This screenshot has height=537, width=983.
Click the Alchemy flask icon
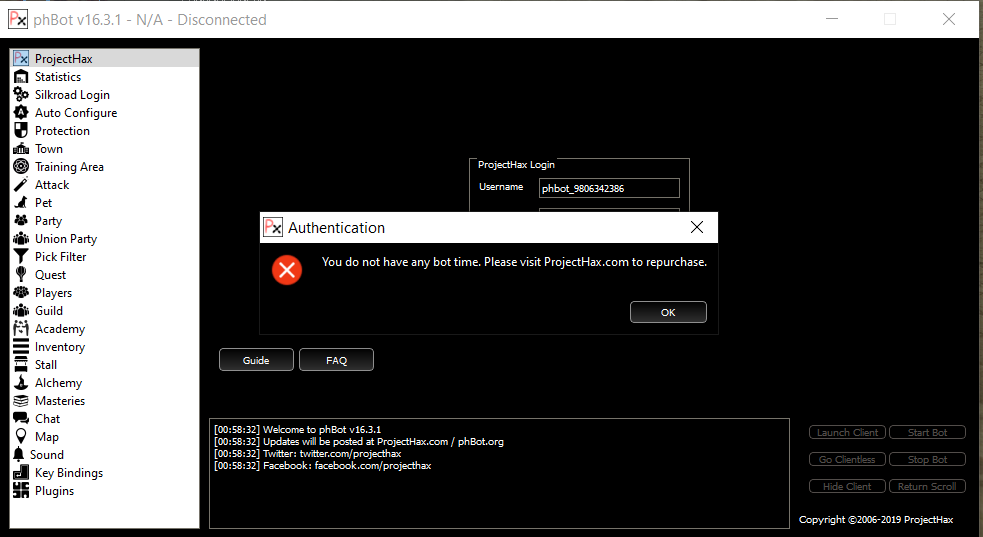[21, 383]
